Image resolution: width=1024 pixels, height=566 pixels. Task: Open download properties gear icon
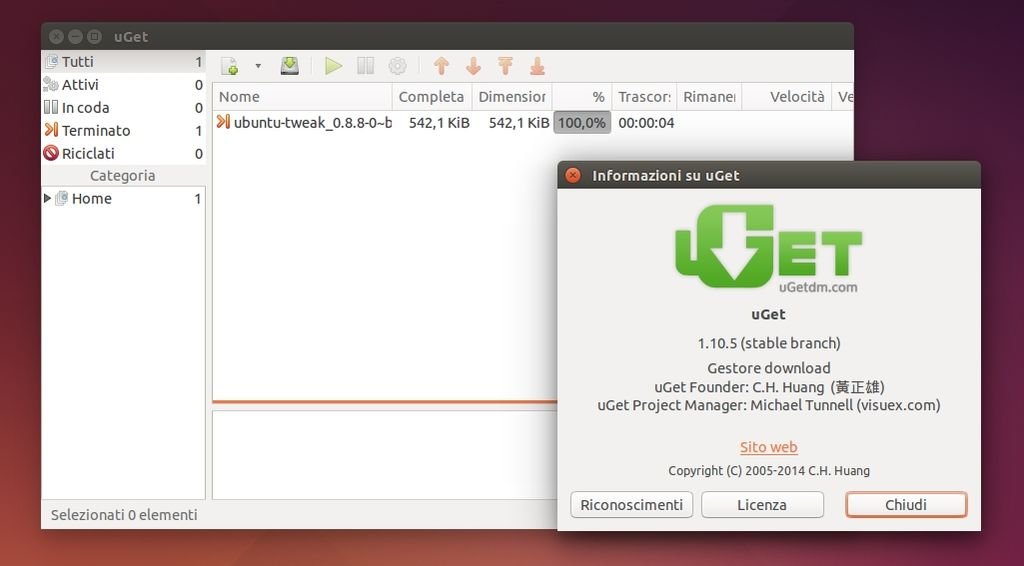coord(397,66)
